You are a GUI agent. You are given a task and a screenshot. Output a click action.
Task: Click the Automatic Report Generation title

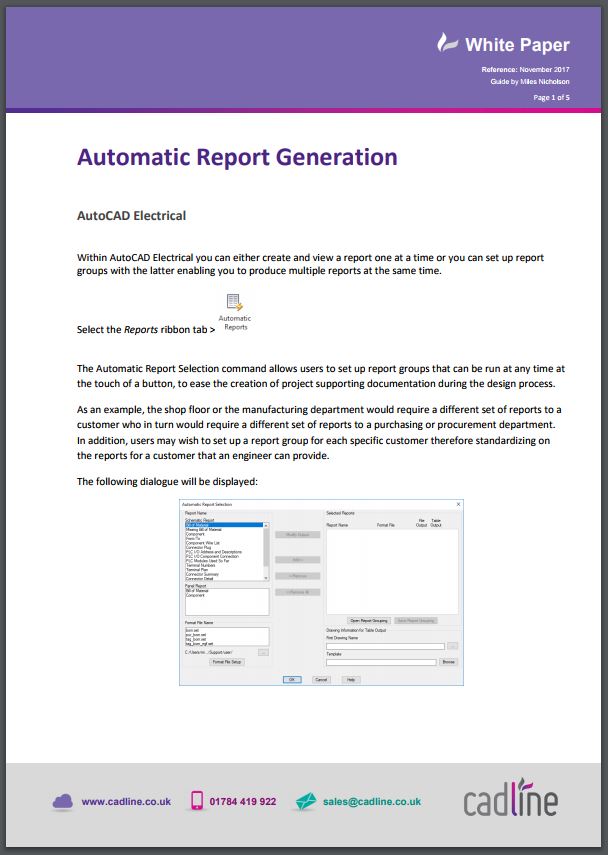pos(237,157)
